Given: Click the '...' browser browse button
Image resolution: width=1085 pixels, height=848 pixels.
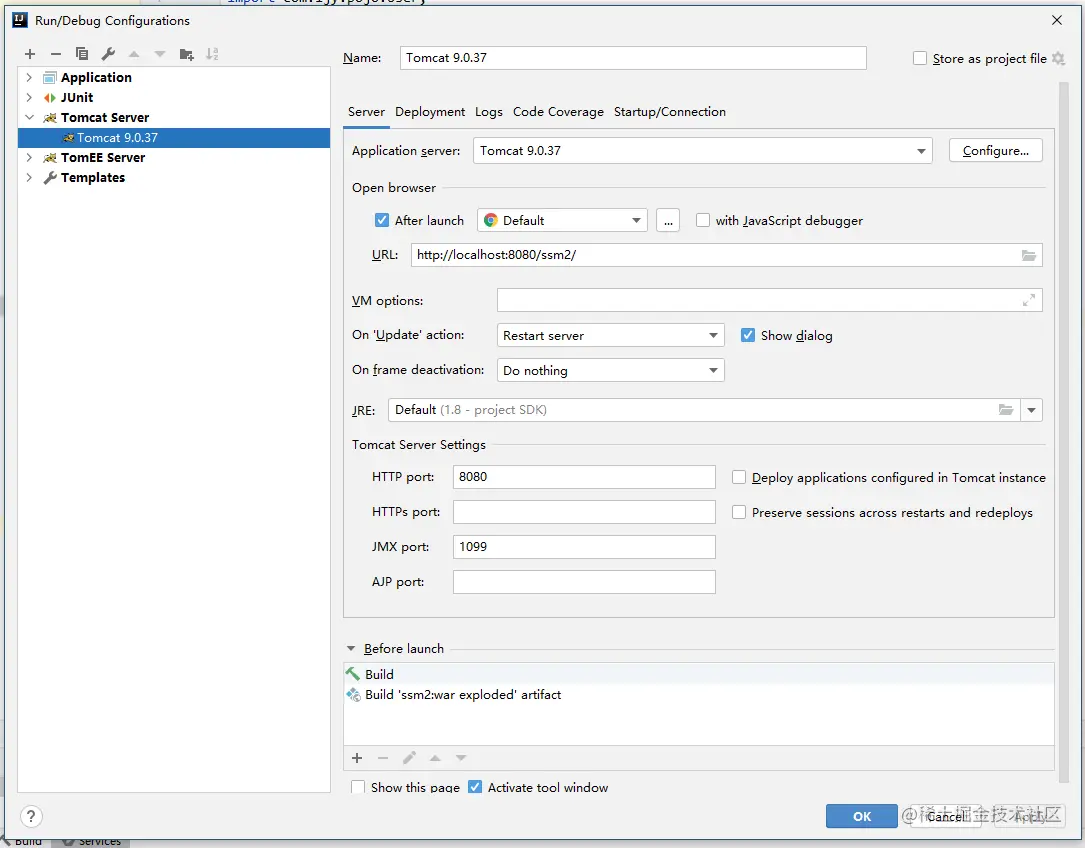Looking at the screenshot, I should tap(668, 221).
